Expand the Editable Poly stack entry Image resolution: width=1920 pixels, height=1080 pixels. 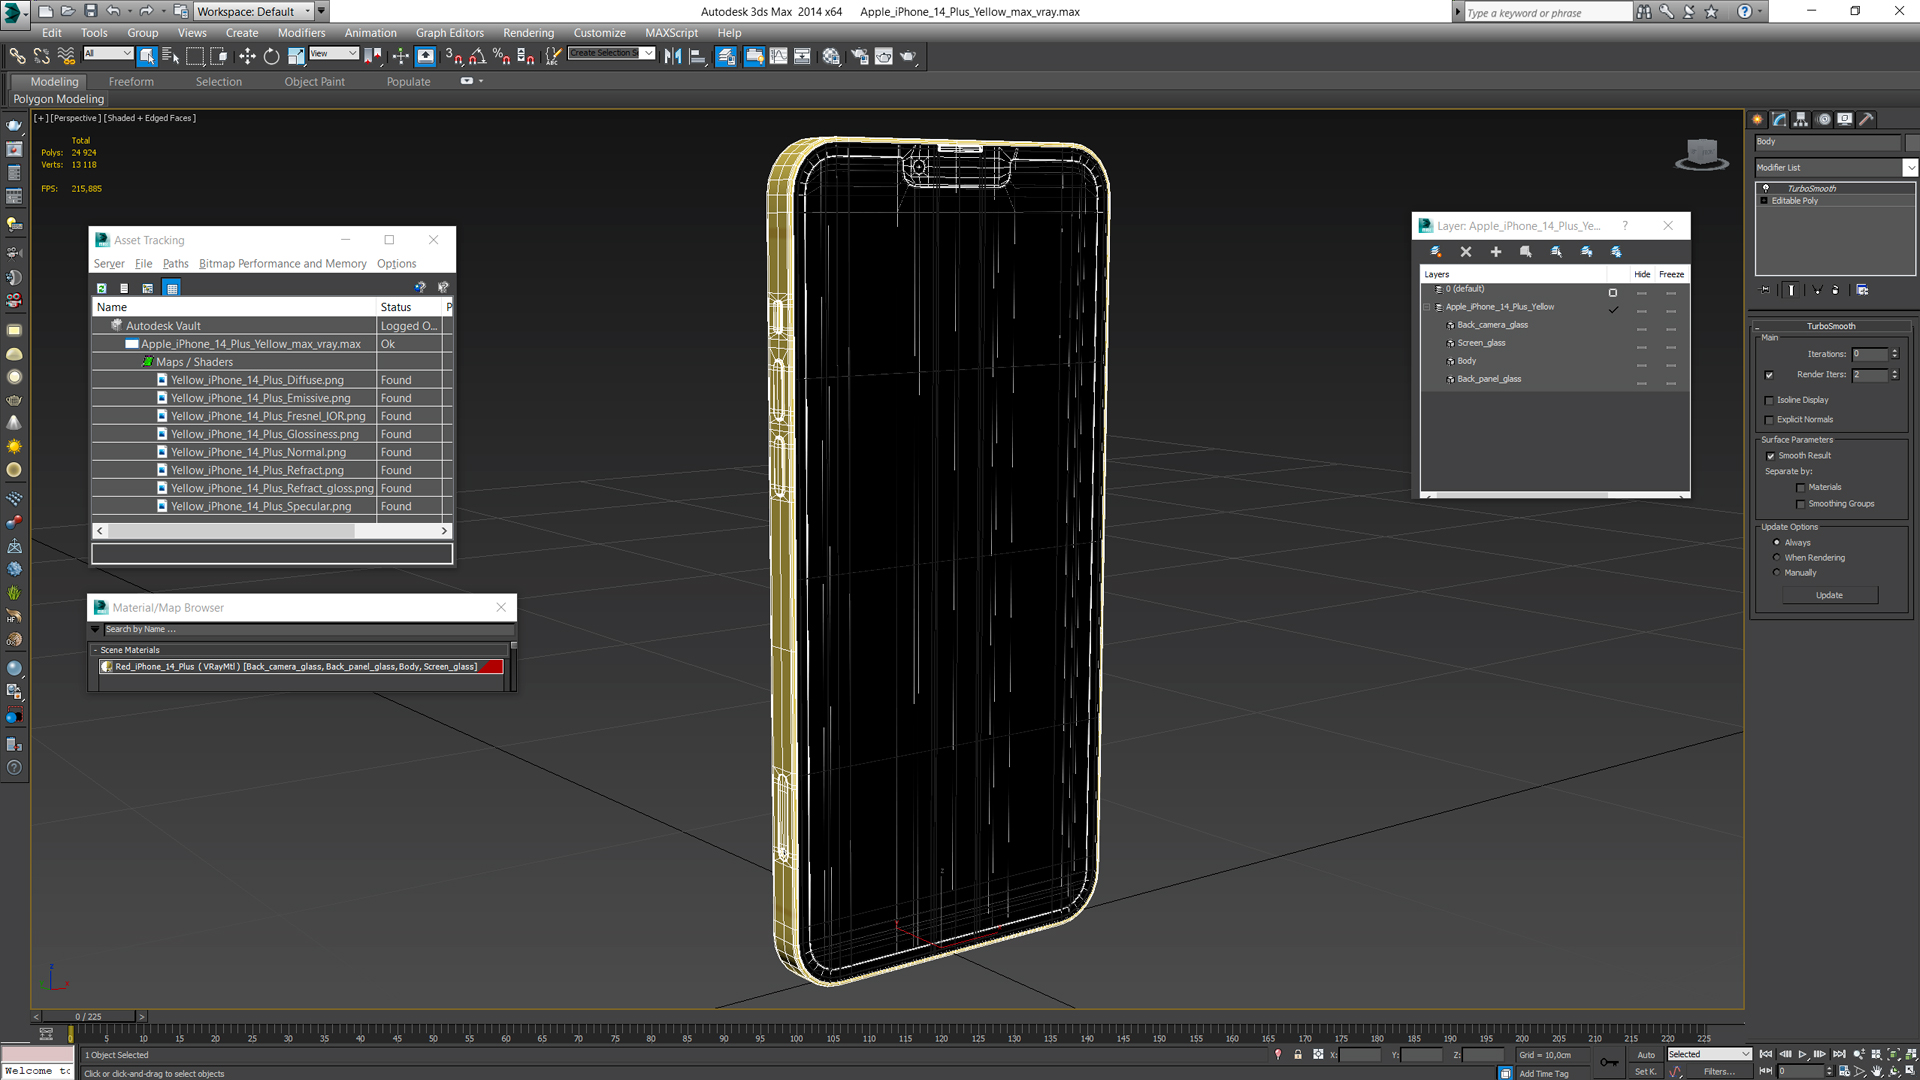pos(1764,201)
